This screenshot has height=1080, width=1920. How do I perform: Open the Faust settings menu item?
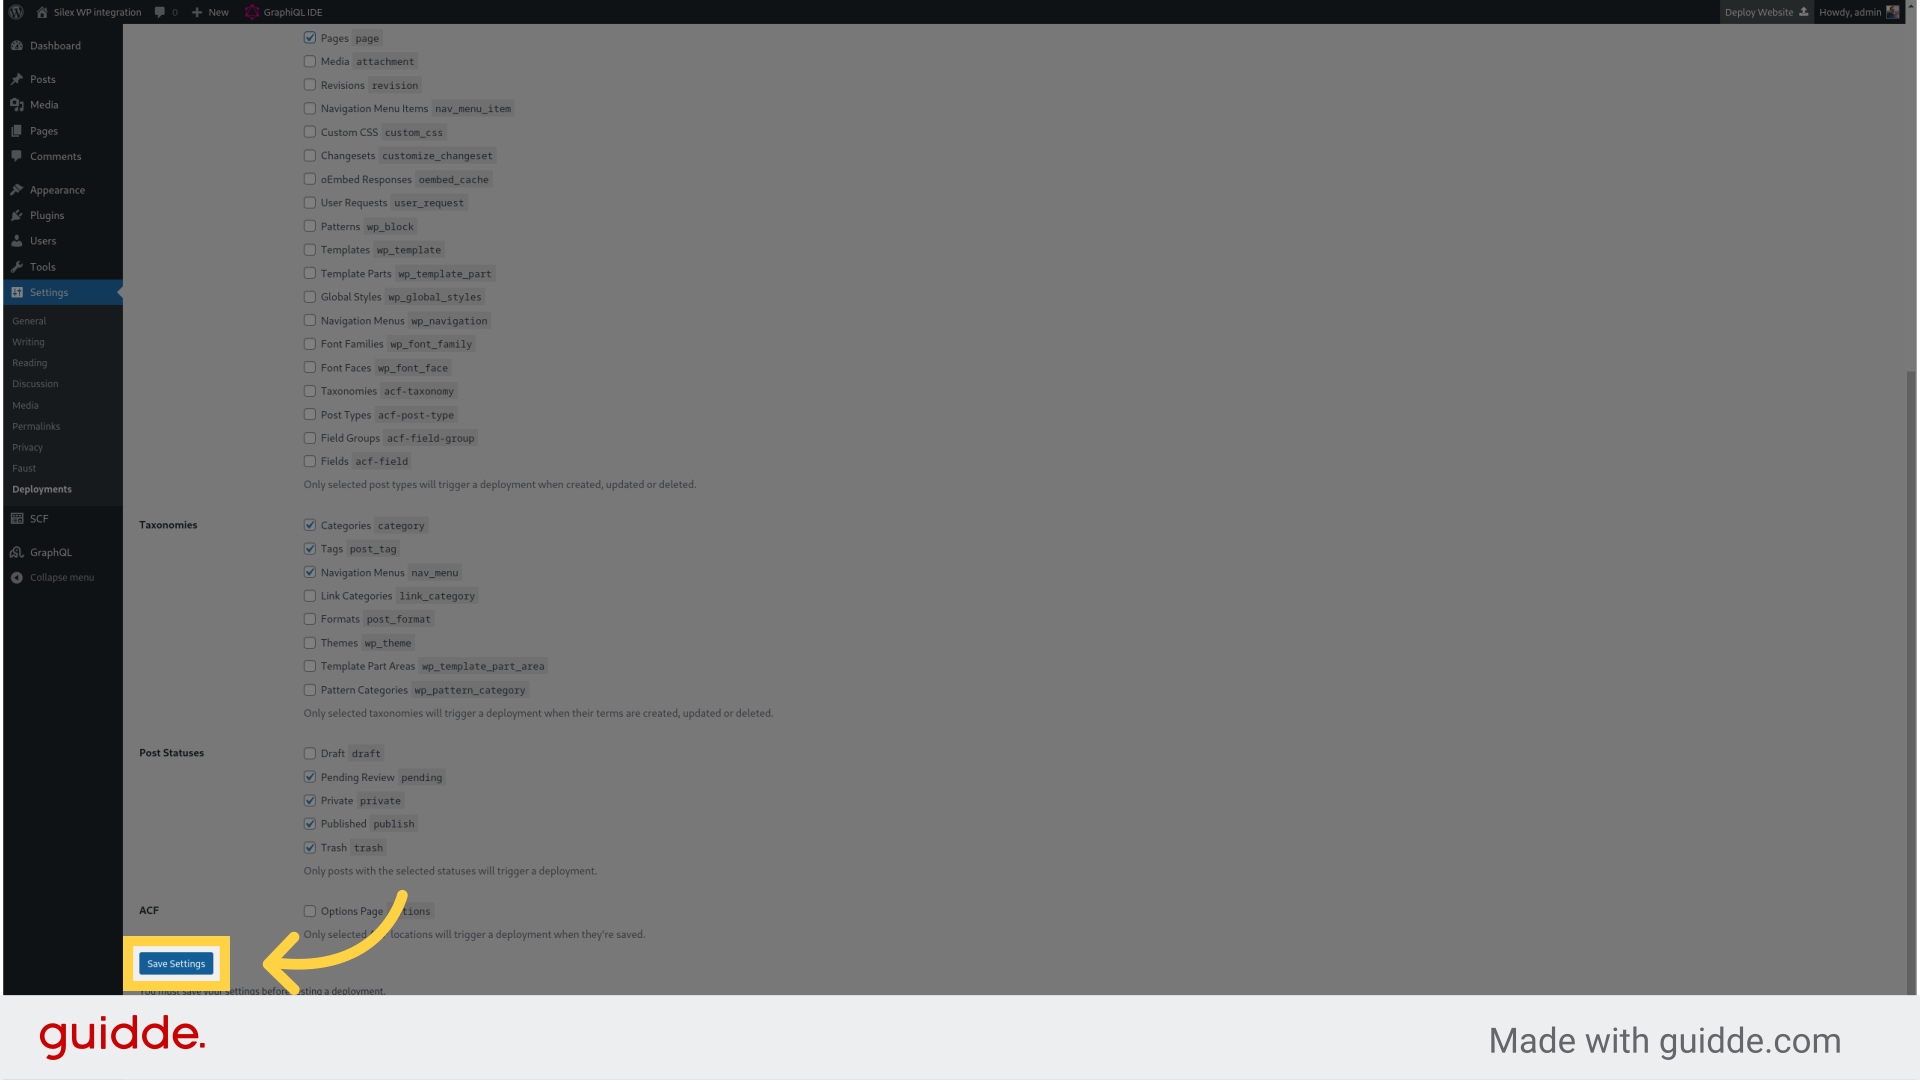tap(24, 468)
